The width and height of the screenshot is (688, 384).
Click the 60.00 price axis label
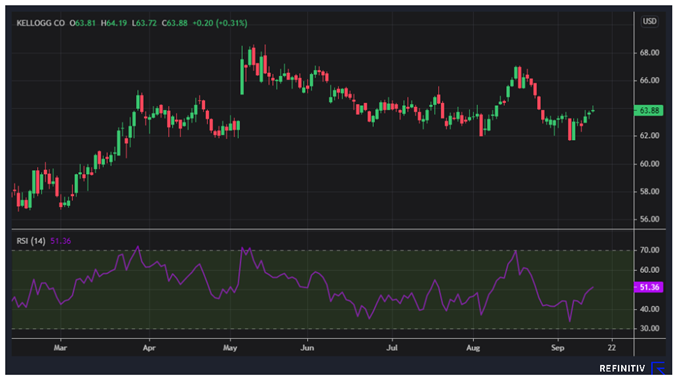(649, 164)
